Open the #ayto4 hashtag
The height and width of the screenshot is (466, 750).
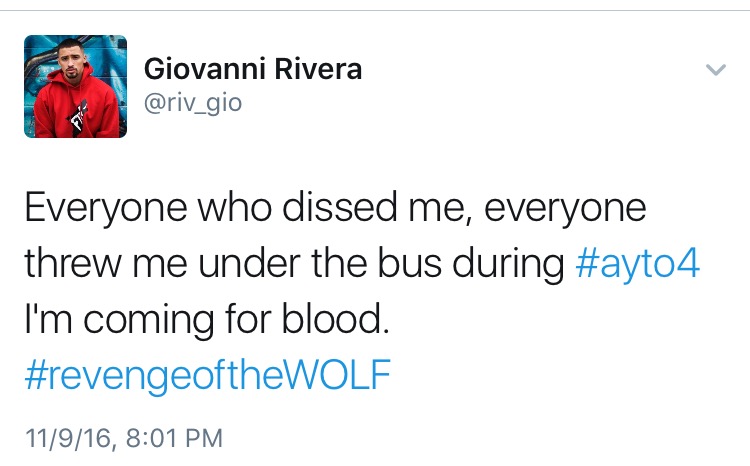tap(638, 264)
